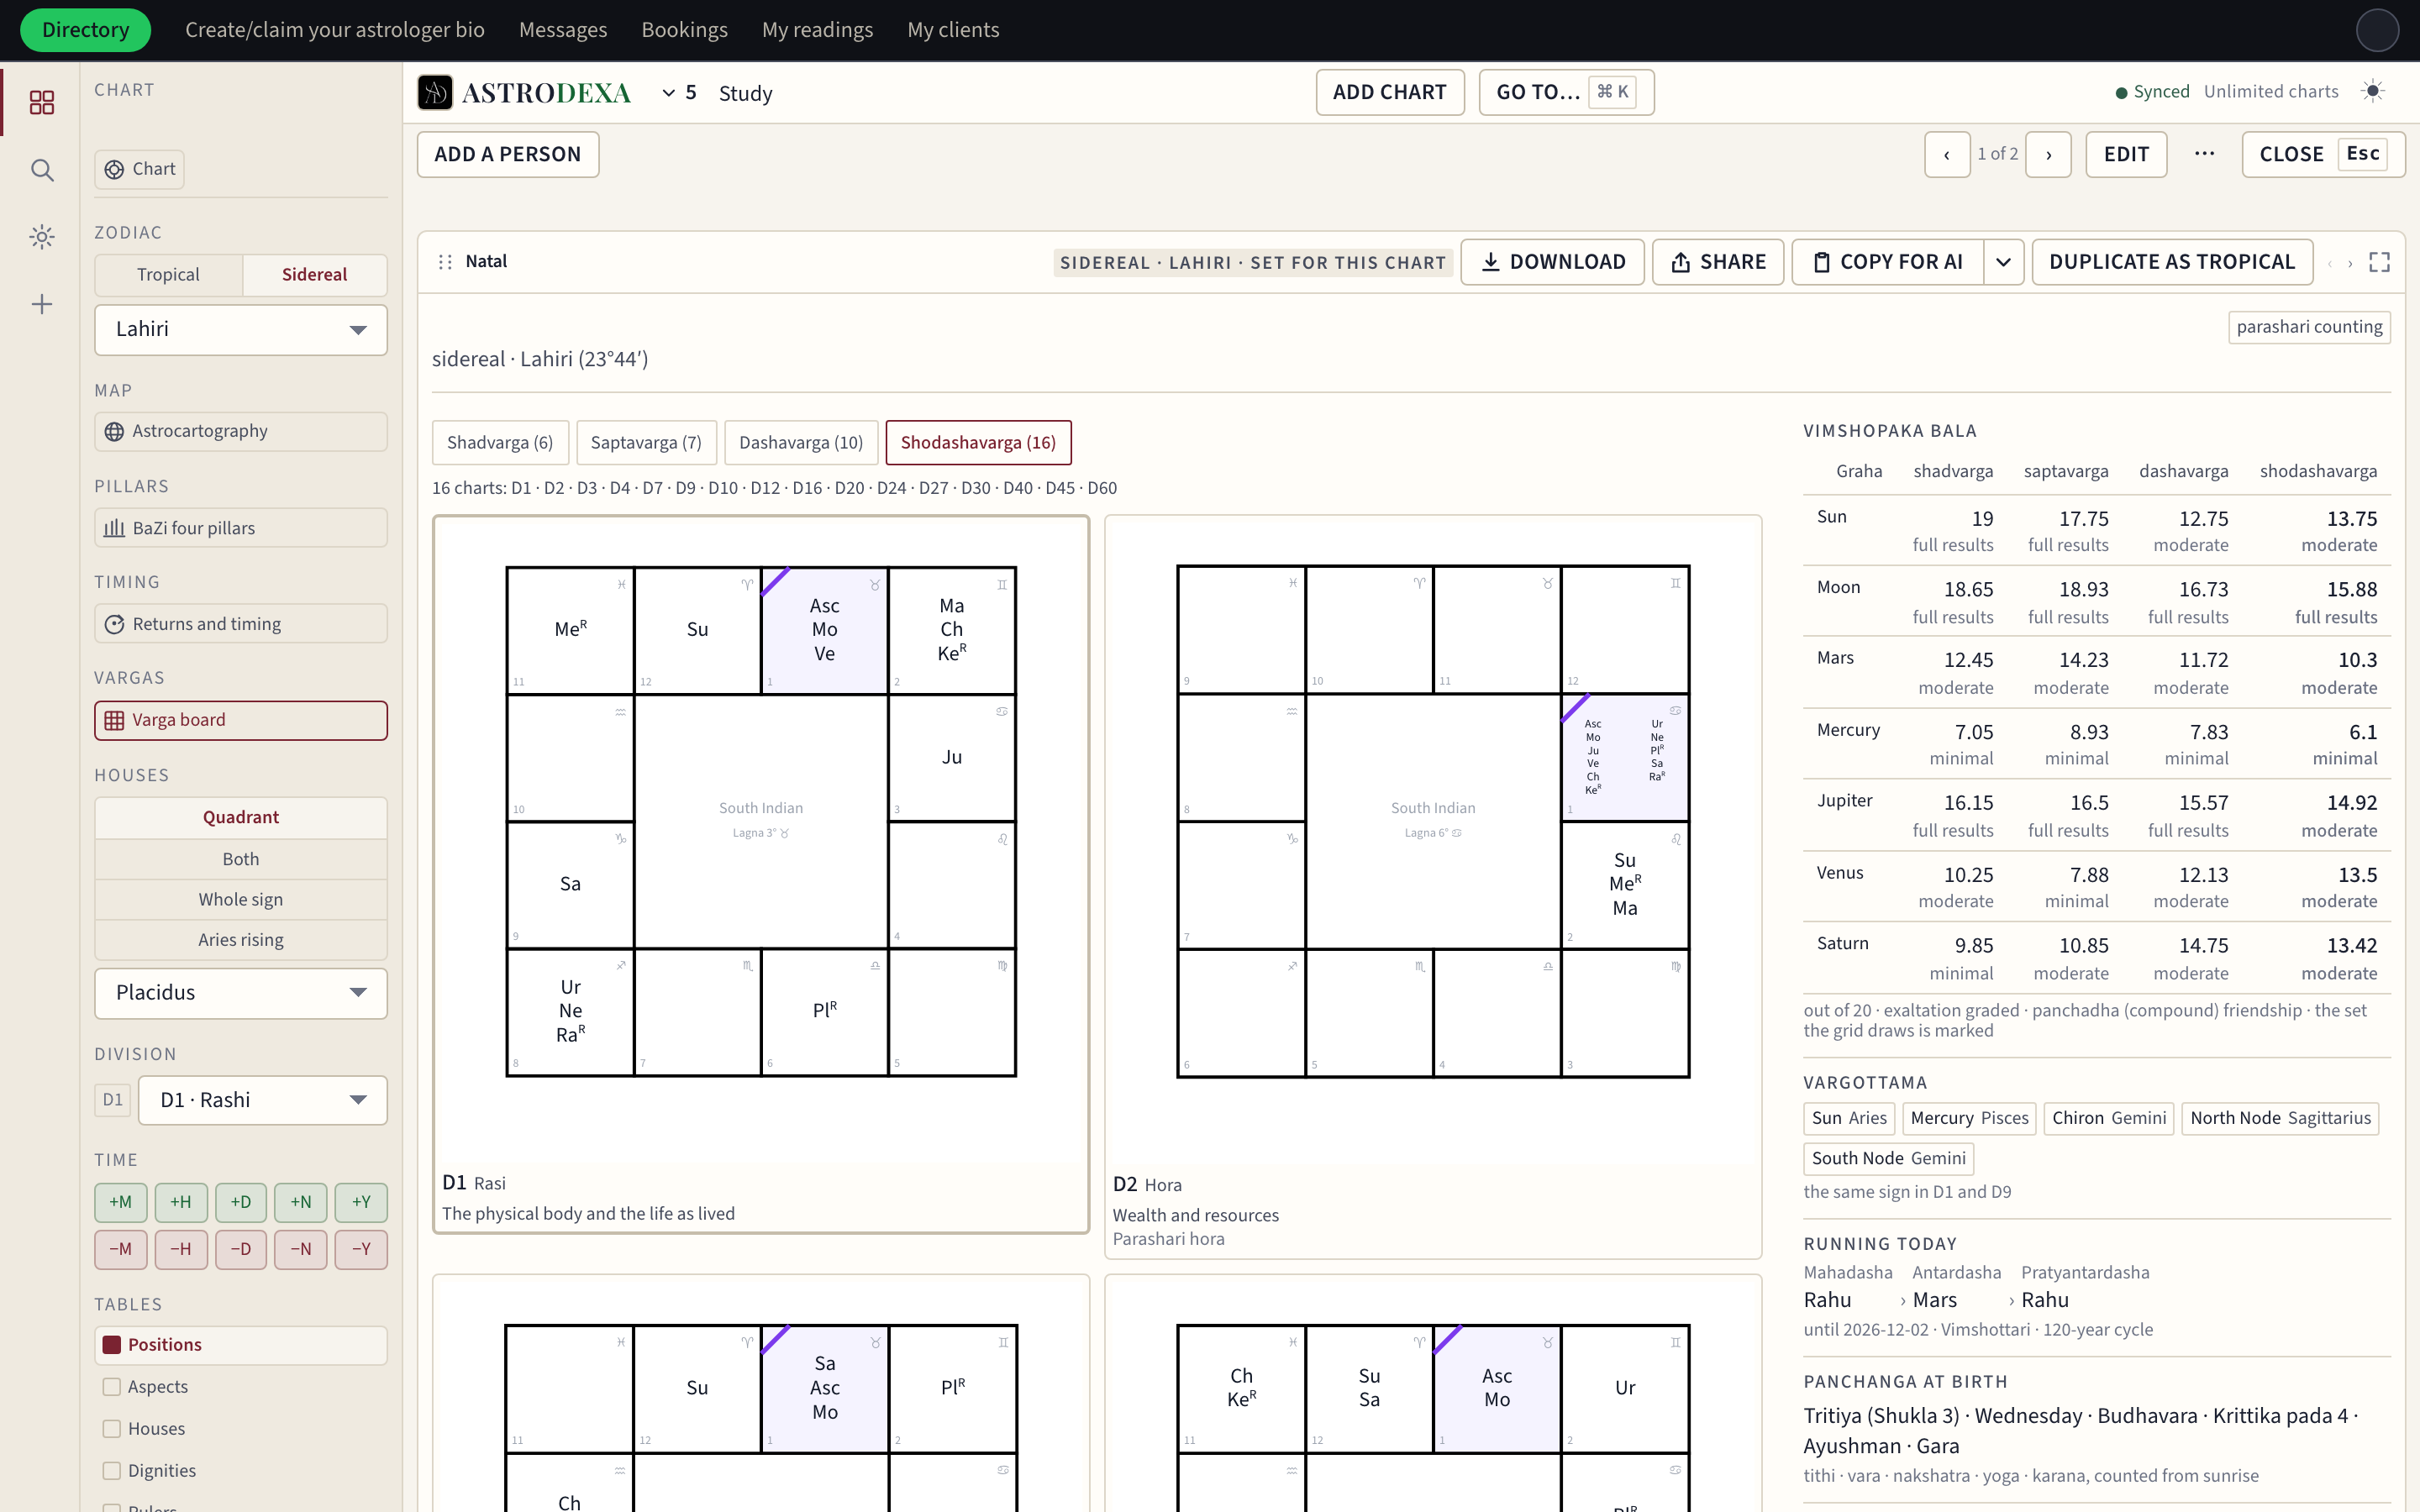Select the Saptavarga (7) tab

click(x=646, y=443)
